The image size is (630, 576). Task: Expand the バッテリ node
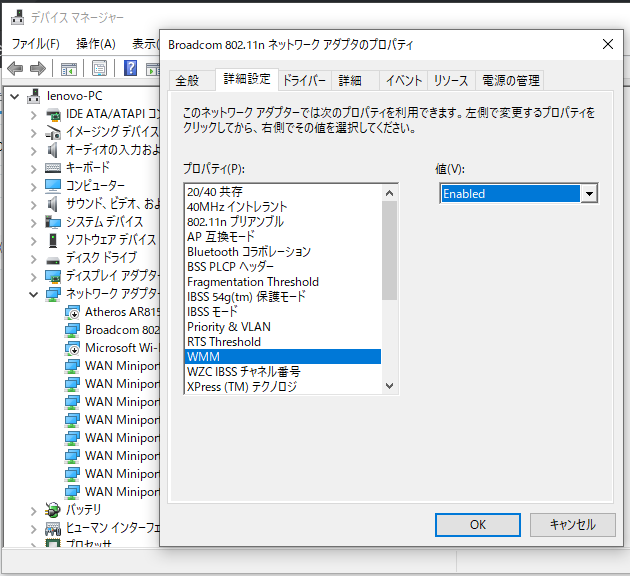[34, 511]
